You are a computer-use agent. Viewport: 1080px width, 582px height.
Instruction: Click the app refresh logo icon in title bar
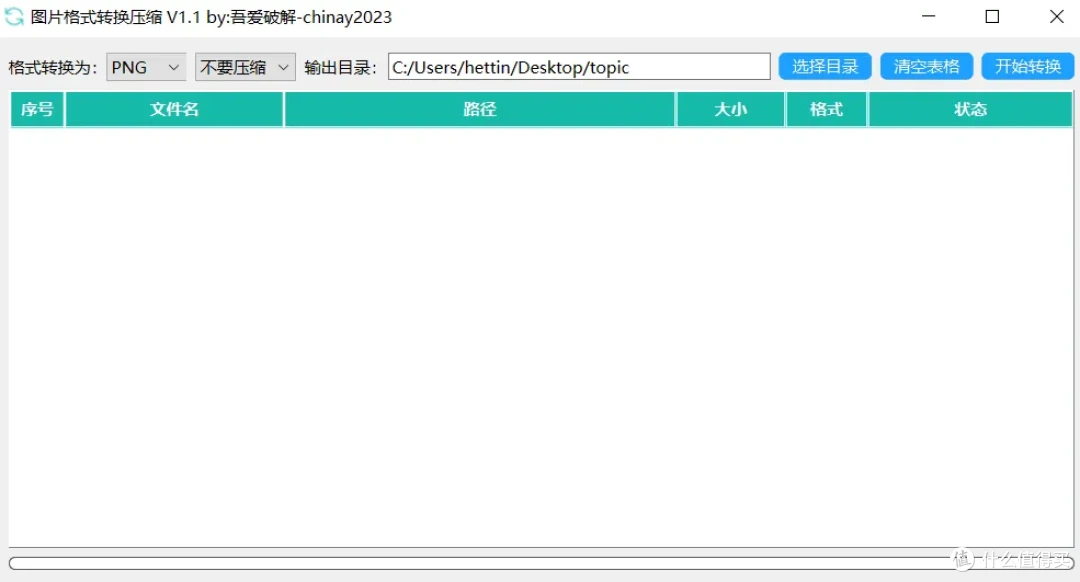point(14,17)
